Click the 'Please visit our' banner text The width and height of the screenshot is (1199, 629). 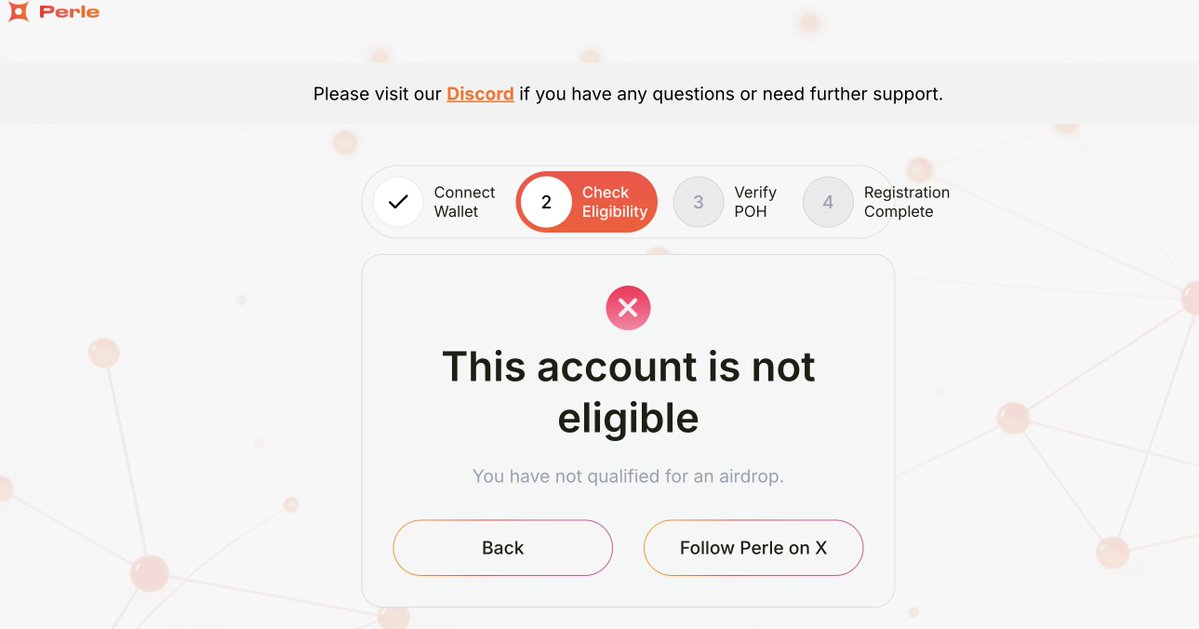tap(377, 94)
